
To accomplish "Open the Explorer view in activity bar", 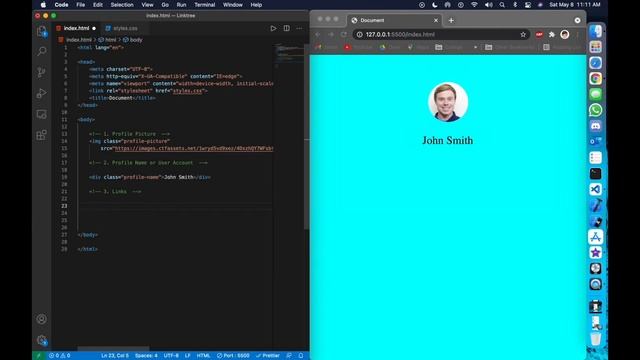I will pos(42,31).
